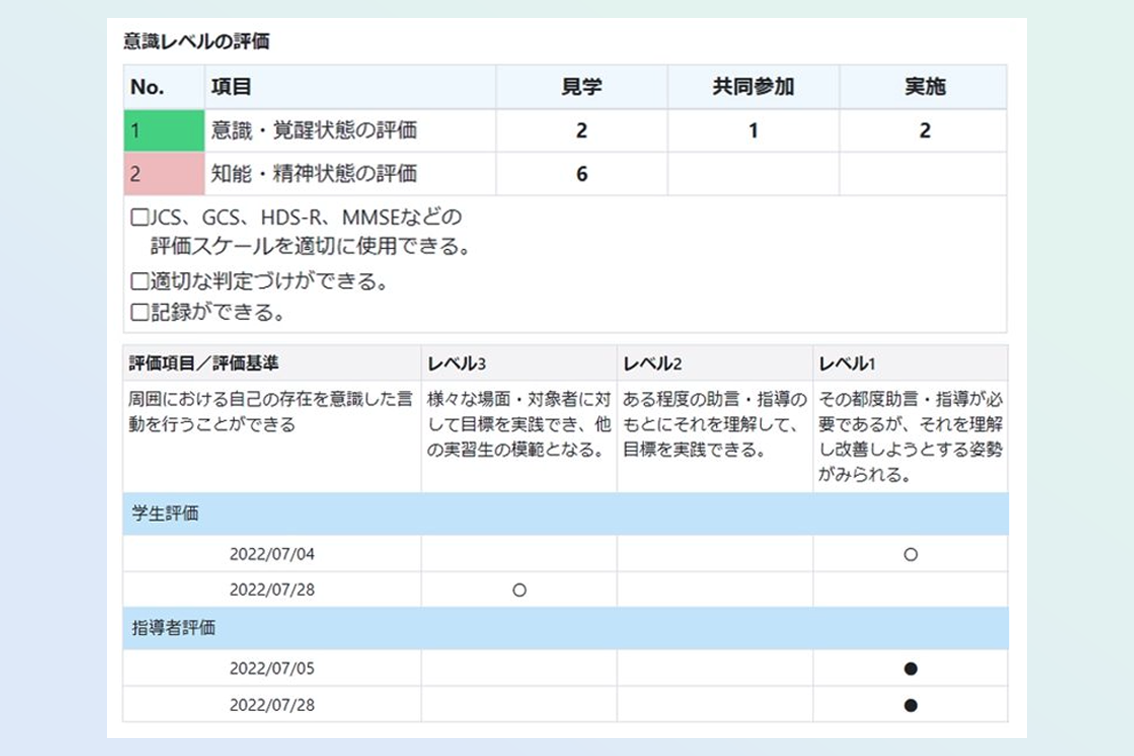This screenshot has width=1134, height=756.
Task: Collapse the 指導者評価 section header
Action: (x=174, y=629)
